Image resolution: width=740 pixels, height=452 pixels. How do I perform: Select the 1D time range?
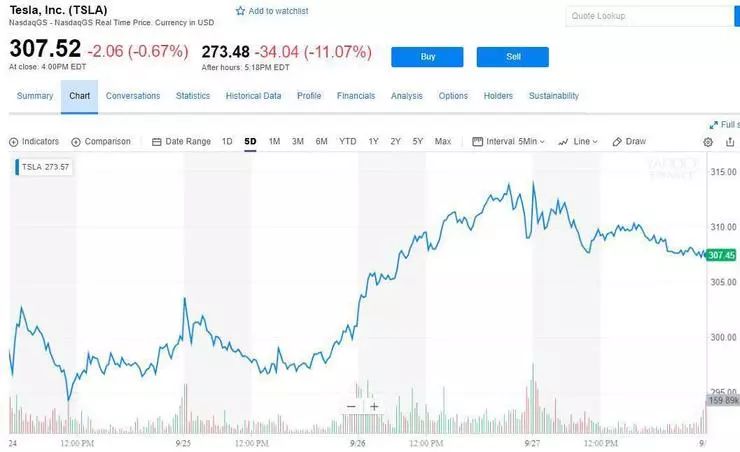pyautogui.click(x=227, y=142)
